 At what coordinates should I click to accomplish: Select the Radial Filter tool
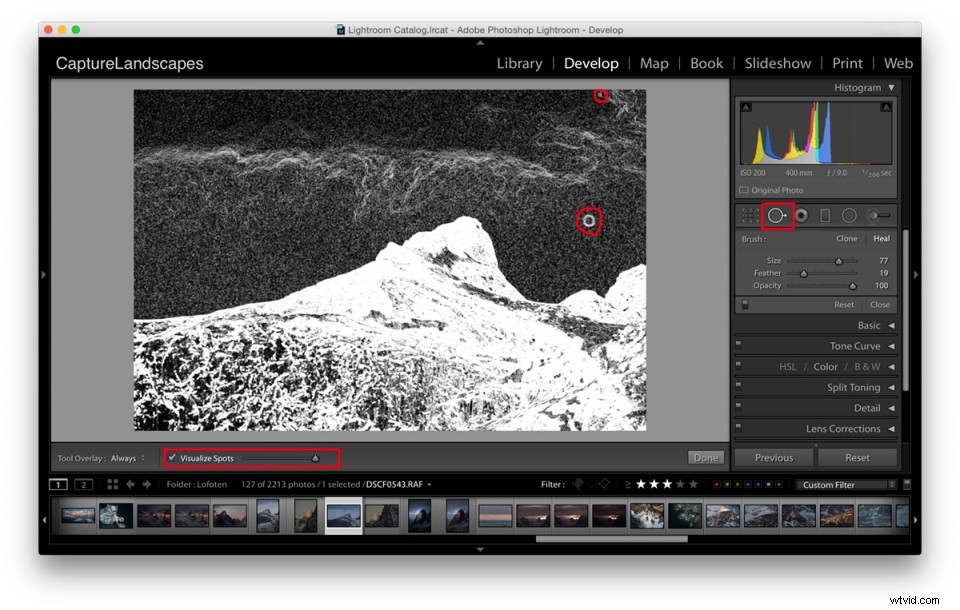pos(849,214)
